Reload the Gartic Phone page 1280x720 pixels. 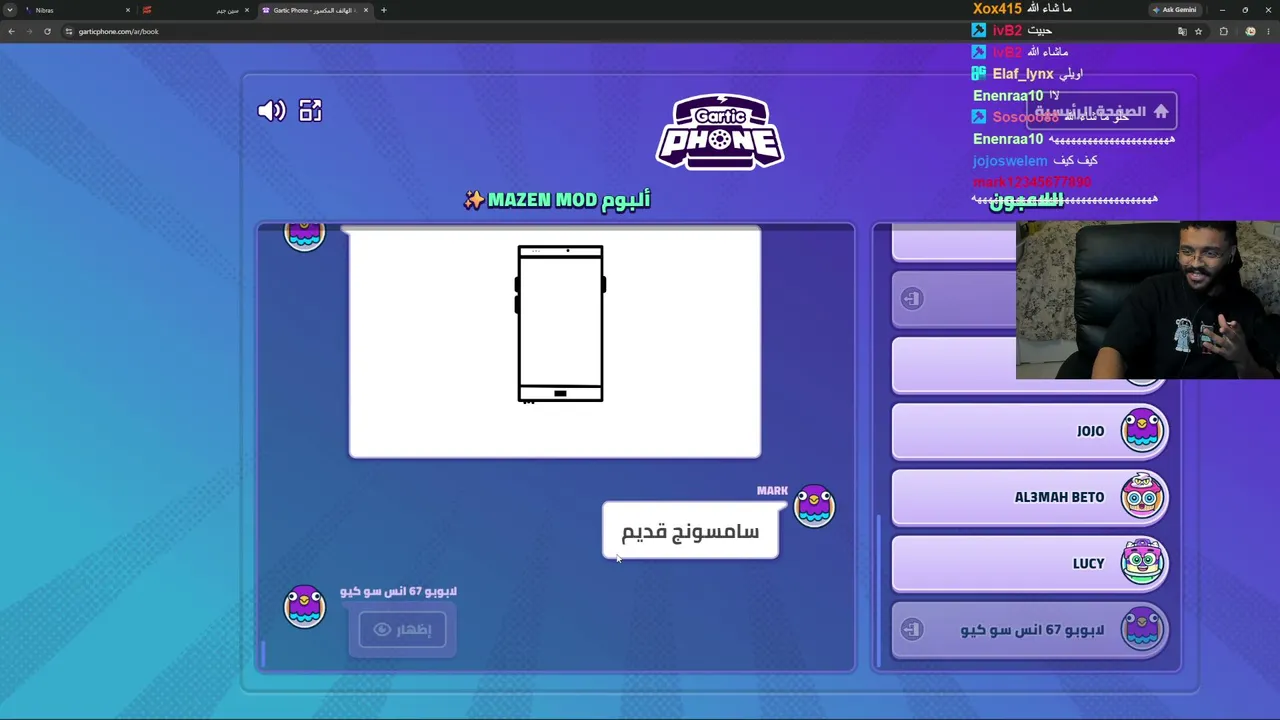[47, 31]
